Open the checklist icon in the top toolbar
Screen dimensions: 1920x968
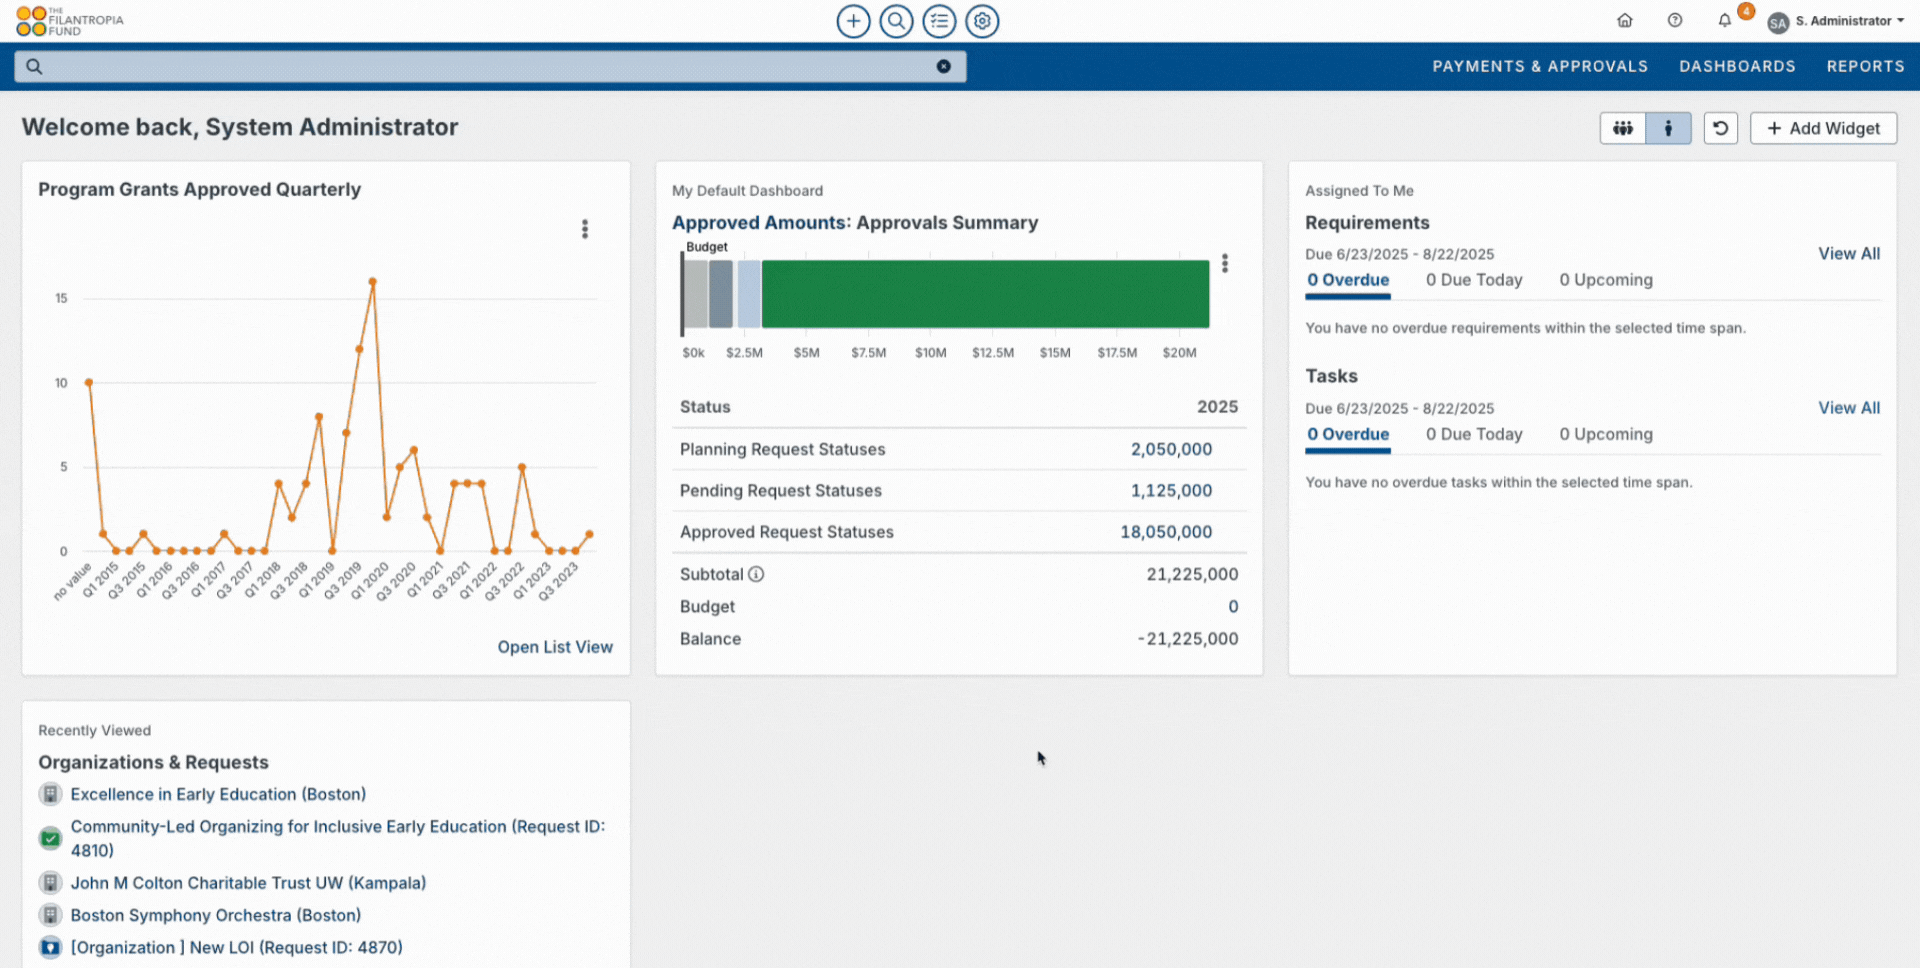[x=939, y=21]
